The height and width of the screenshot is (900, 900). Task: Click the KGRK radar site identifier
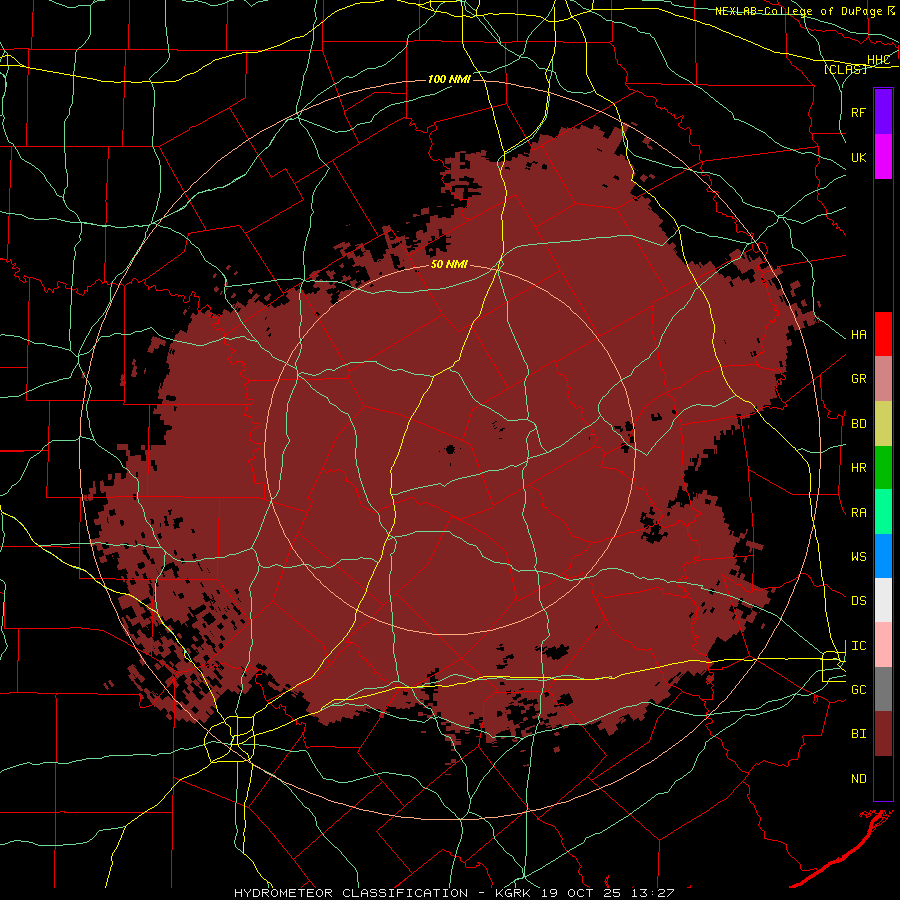[514, 893]
